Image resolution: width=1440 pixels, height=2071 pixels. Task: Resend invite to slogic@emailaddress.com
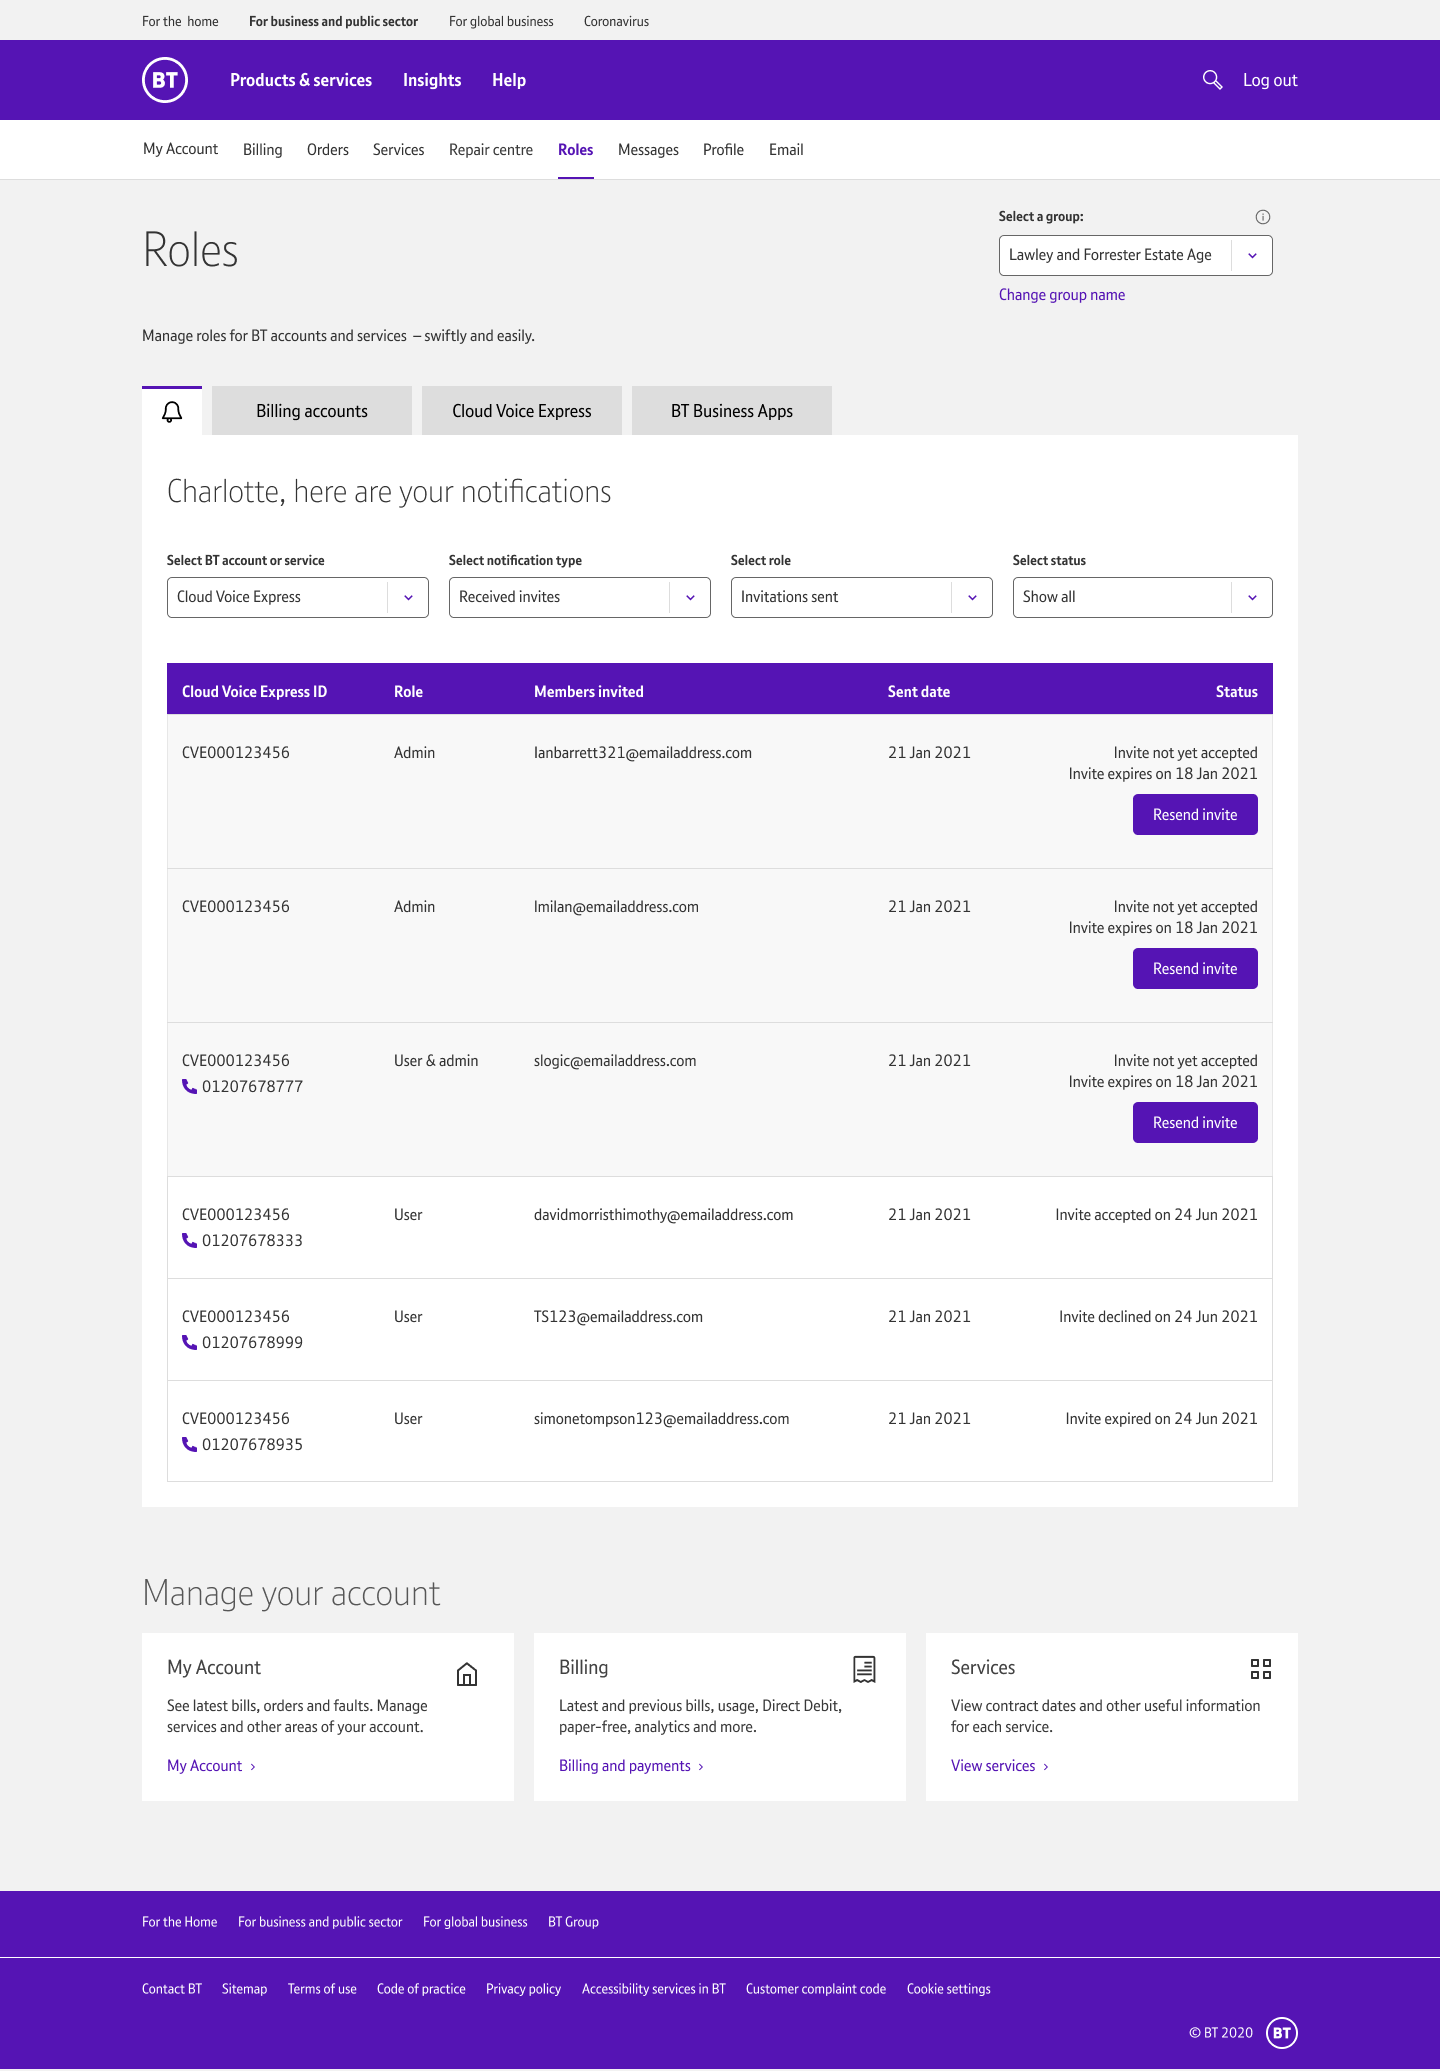pyautogui.click(x=1195, y=1123)
